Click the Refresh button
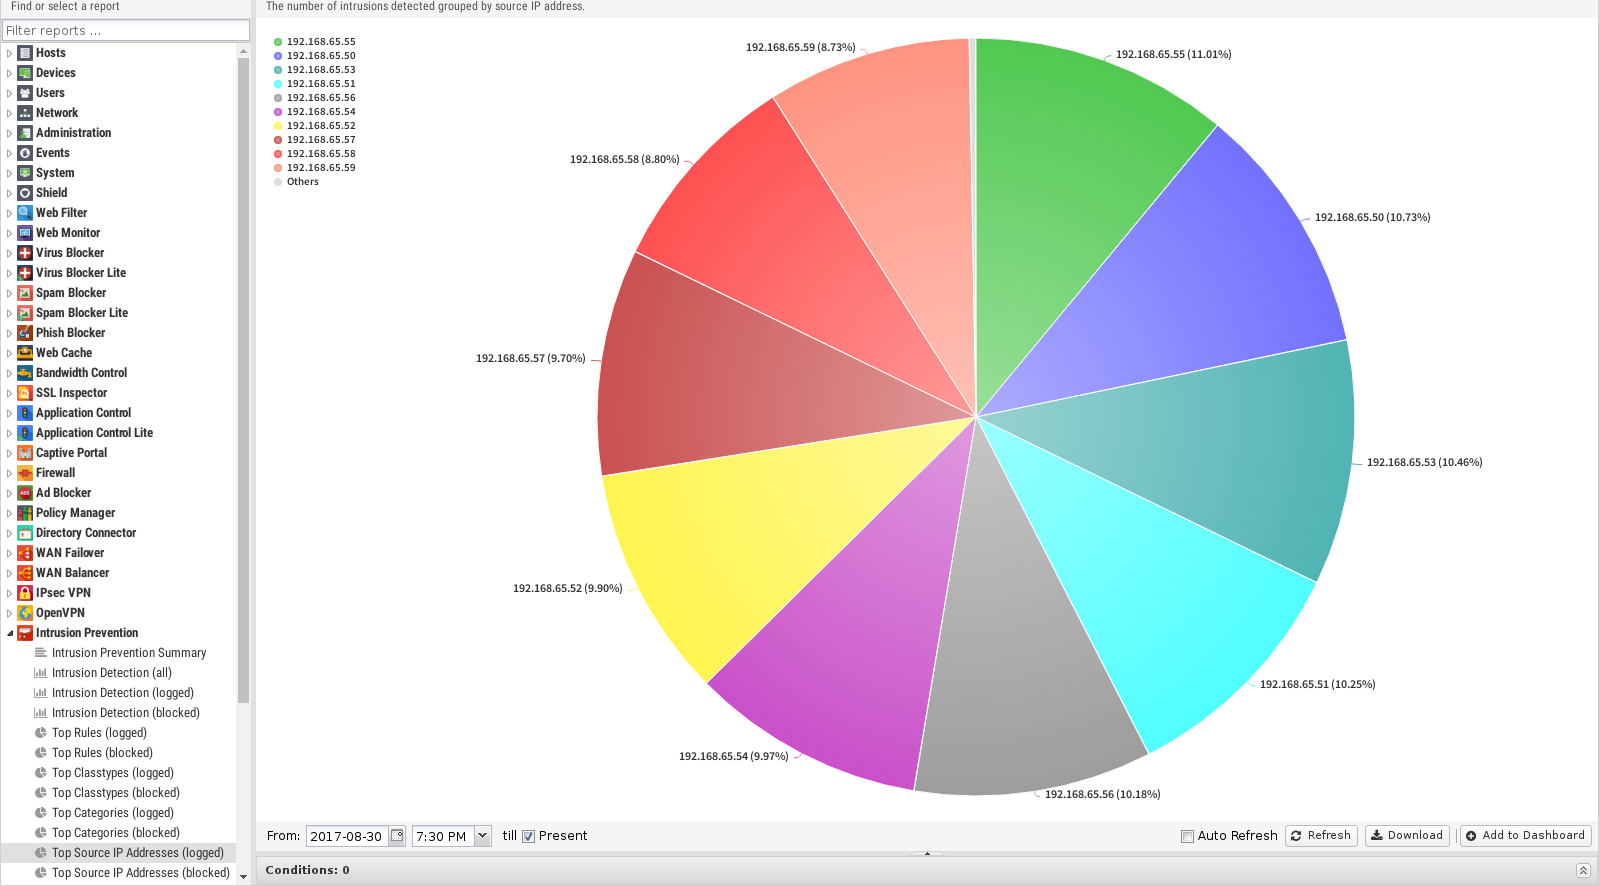The height and width of the screenshot is (886, 1599). 1321,836
